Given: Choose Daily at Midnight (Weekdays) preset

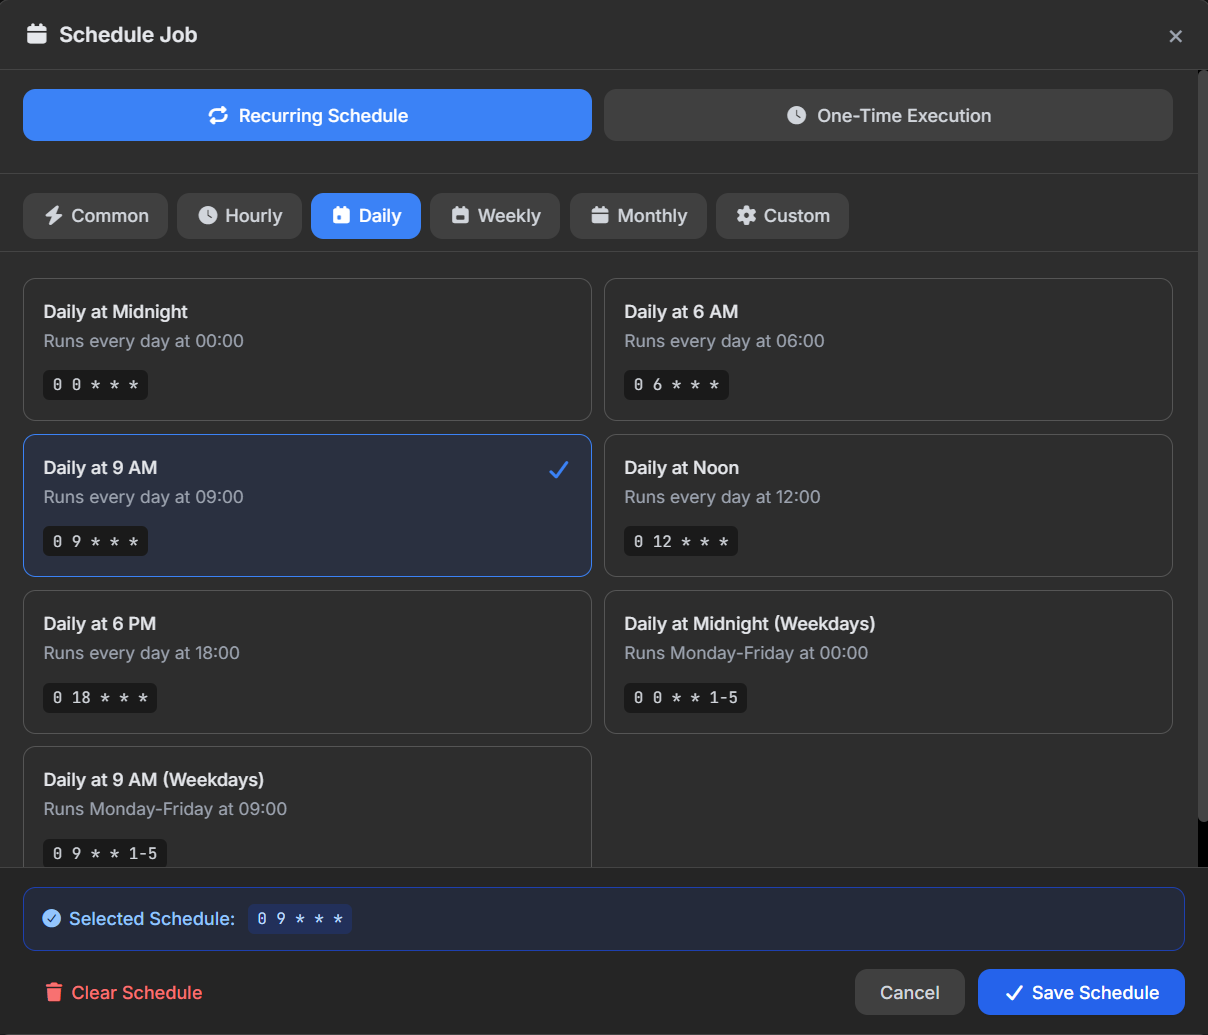Looking at the screenshot, I should point(888,661).
